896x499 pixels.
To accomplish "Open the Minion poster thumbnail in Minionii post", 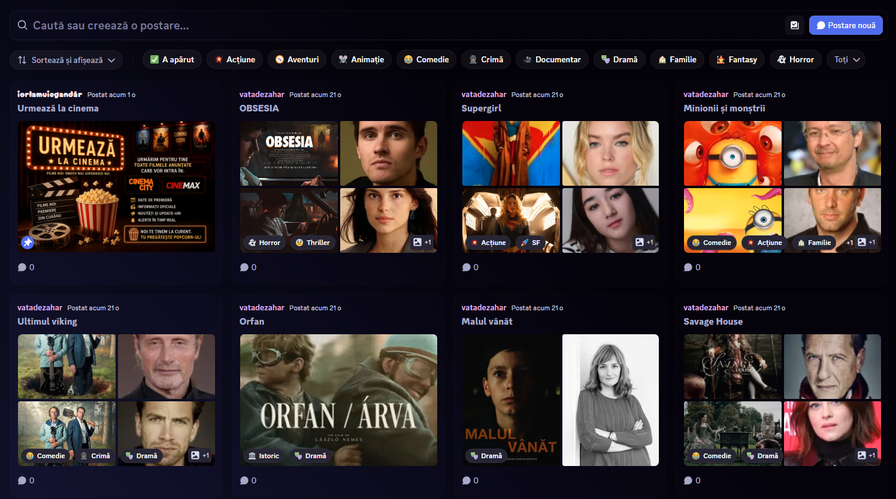I will (733, 153).
